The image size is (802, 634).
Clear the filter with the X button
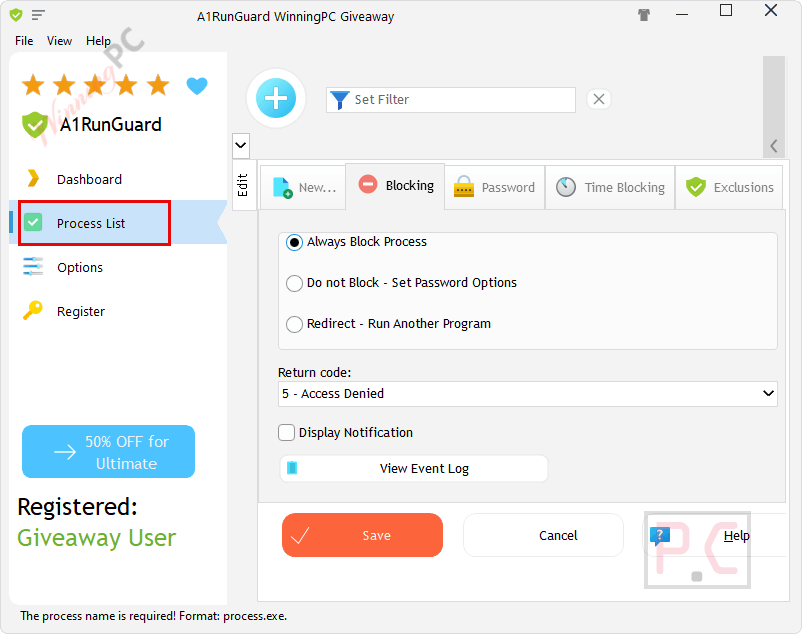click(x=599, y=99)
